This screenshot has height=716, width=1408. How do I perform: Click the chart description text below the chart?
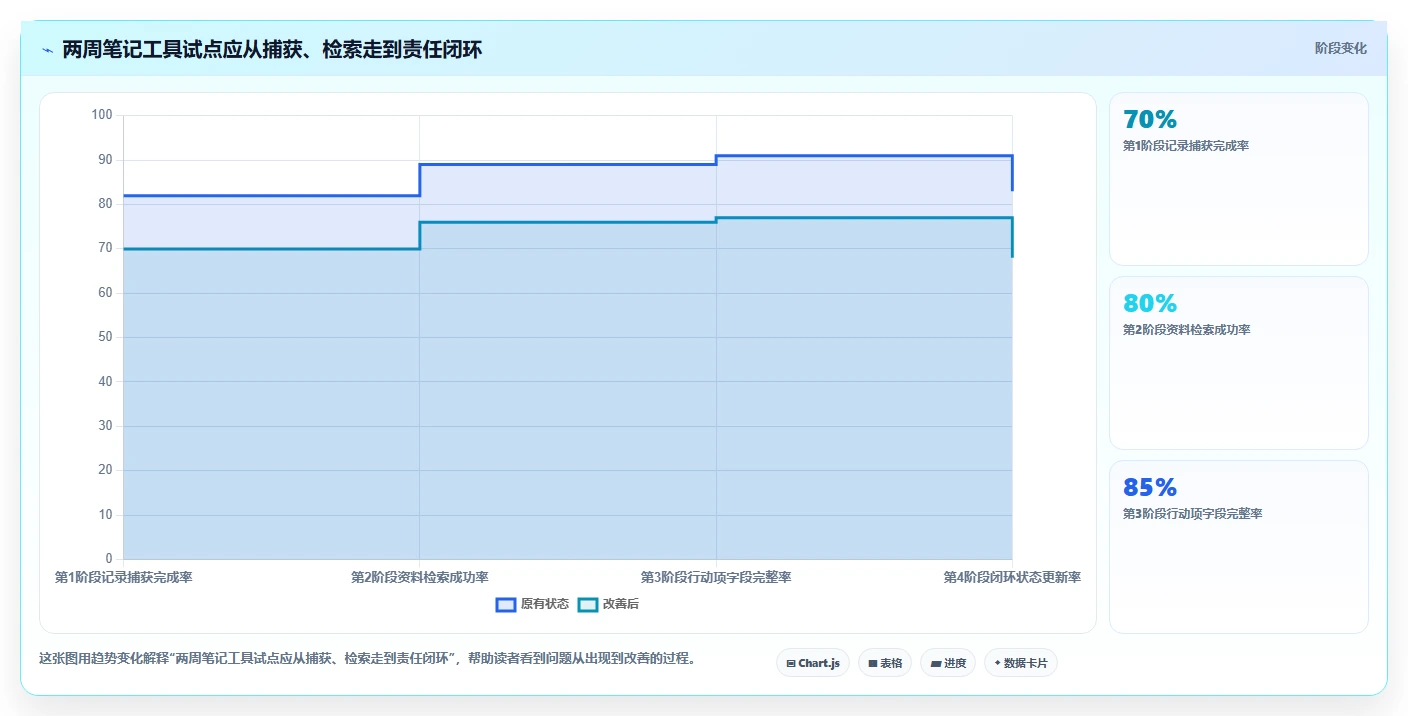tap(367, 659)
